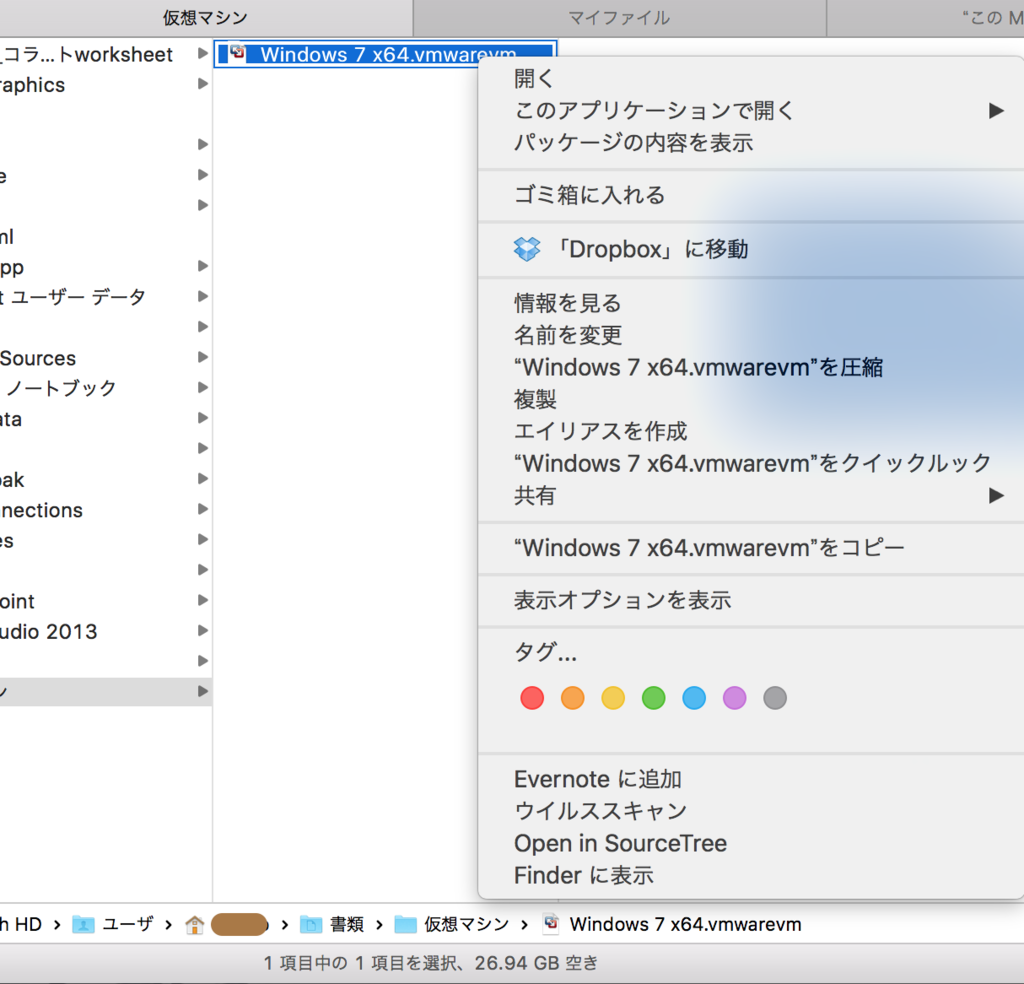Apply the gray tag
The width and height of the screenshot is (1024, 984).
tap(775, 698)
